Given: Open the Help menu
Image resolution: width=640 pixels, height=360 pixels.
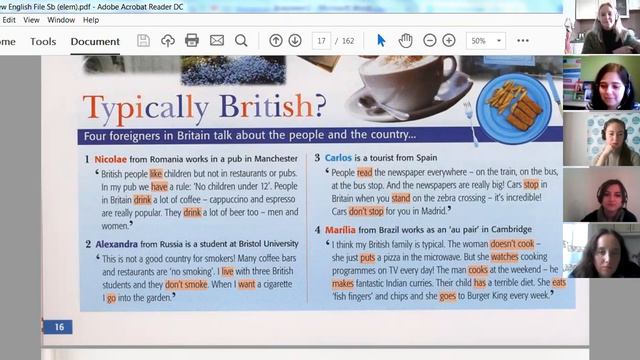Looking at the screenshot, I should pos(91,20).
